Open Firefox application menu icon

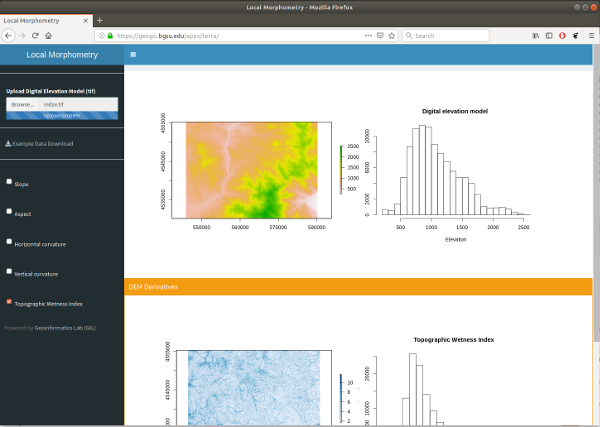click(x=591, y=35)
